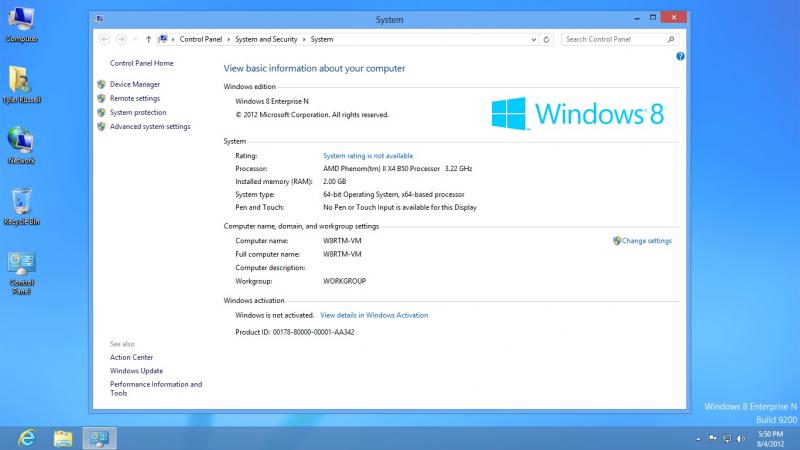Open Windows Update under See also
Image resolution: width=800 pixels, height=450 pixels.
click(136, 371)
